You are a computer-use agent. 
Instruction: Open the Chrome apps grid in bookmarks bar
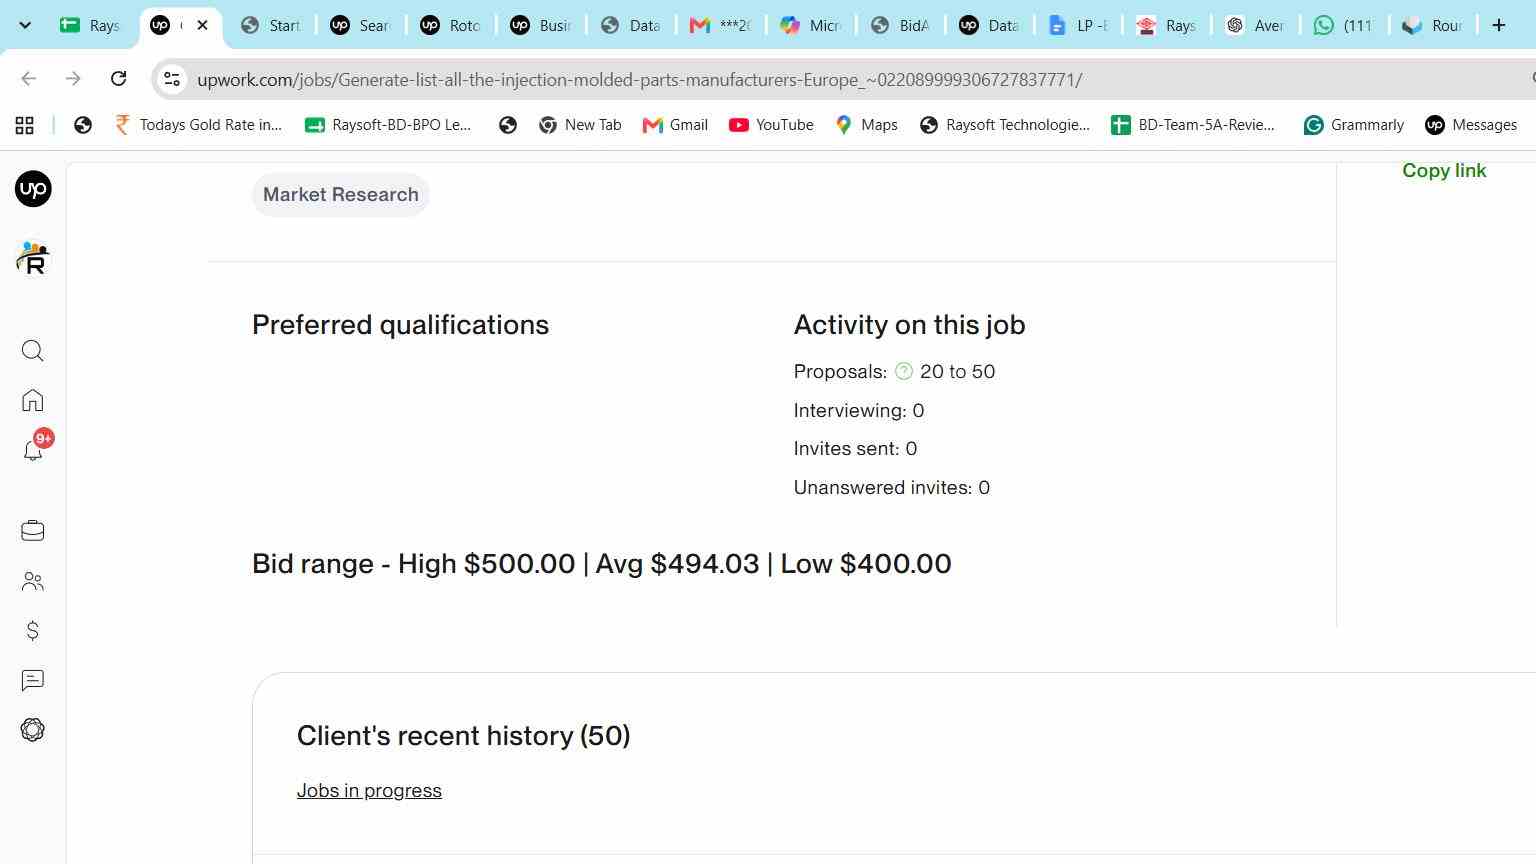click(x=25, y=125)
